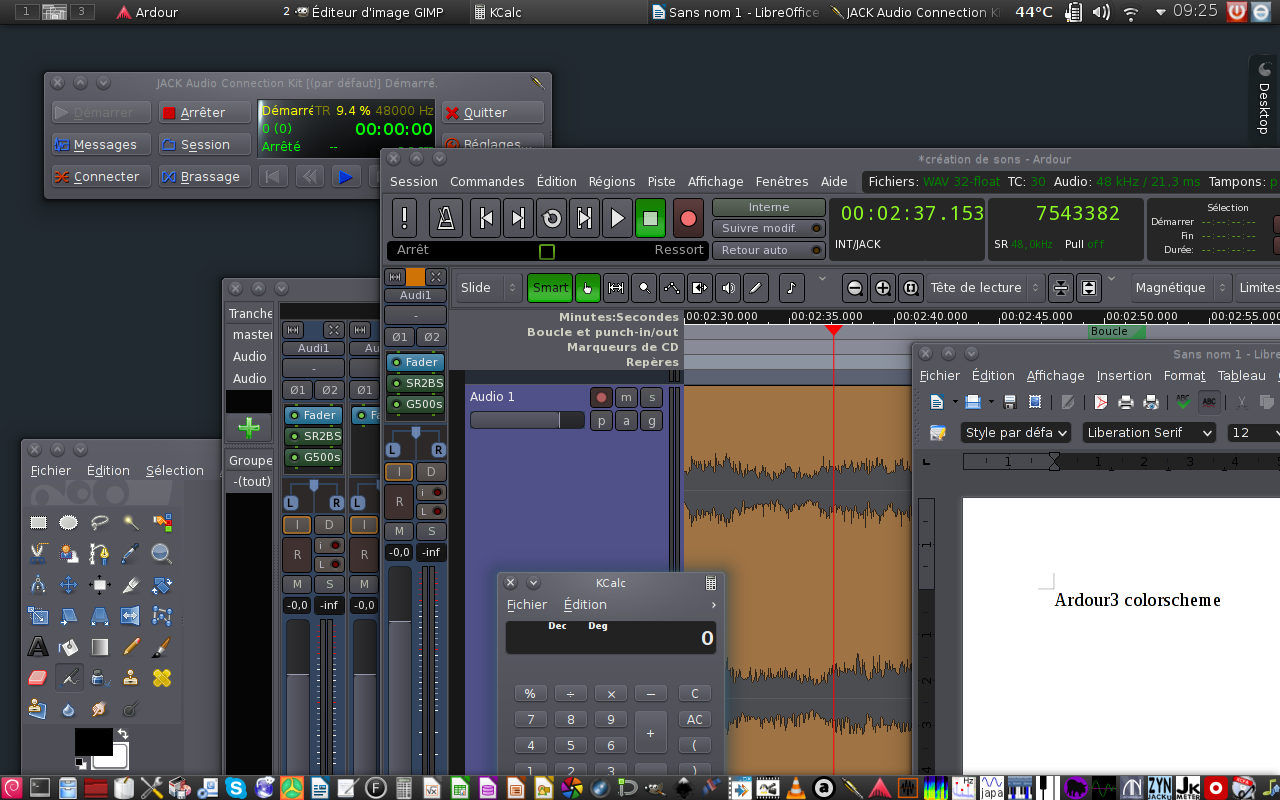Image resolution: width=1280 pixels, height=800 pixels.
Task: Select GIMP paths tool
Action: 100,553
